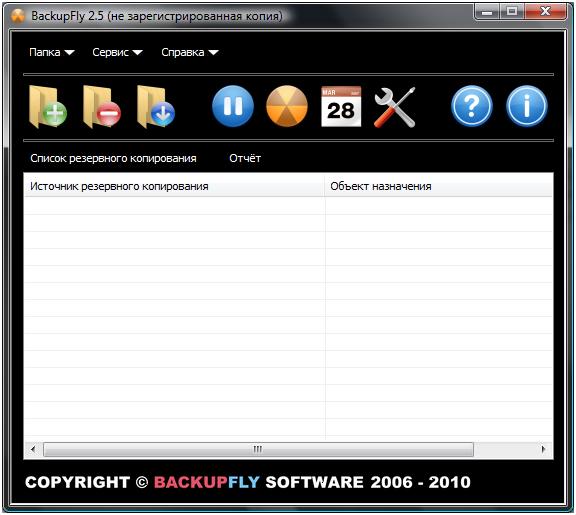Open the scheduler calendar icon showing 28
Viewport: 576px width, 515px height.
pos(341,106)
